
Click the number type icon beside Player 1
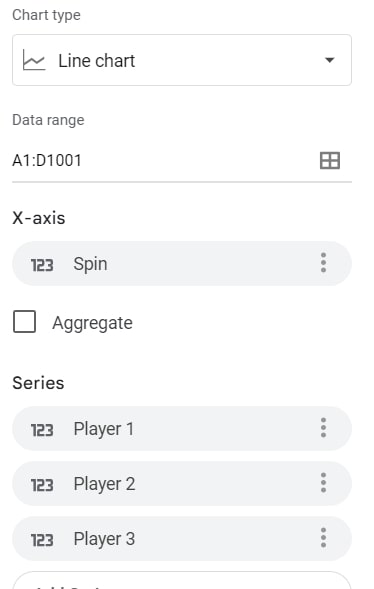[42, 430]
